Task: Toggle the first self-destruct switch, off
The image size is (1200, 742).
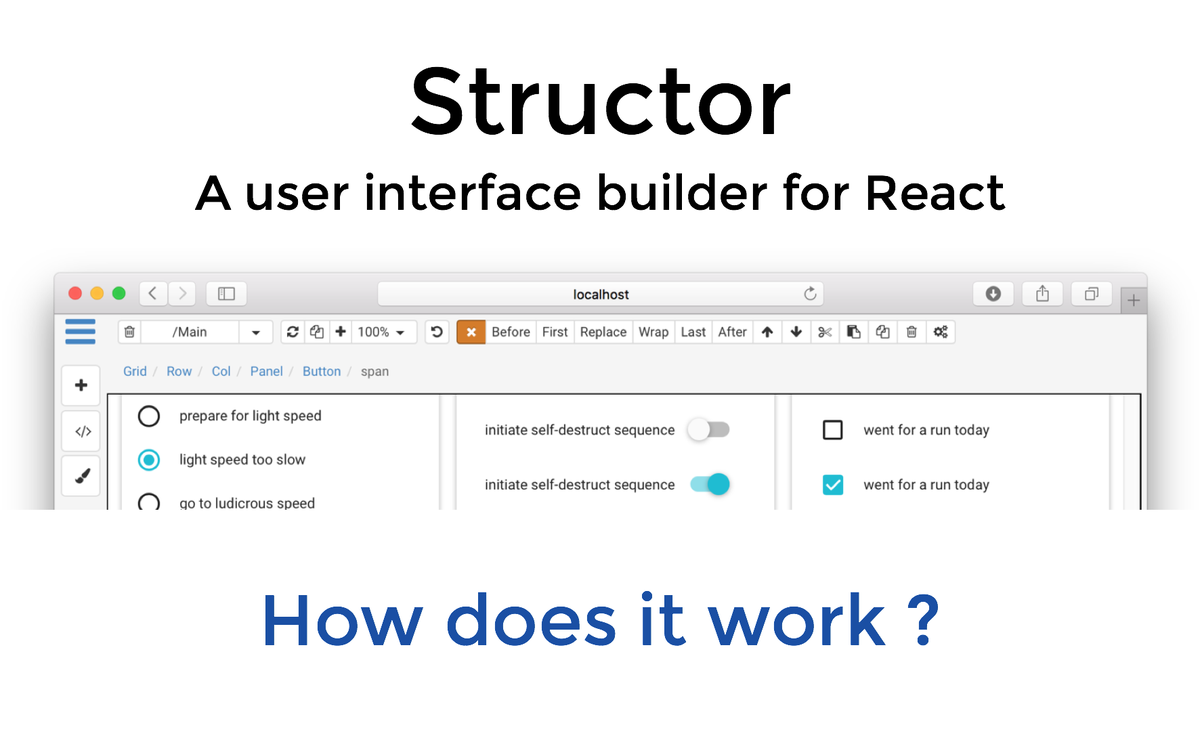Action: coord(709,430)
